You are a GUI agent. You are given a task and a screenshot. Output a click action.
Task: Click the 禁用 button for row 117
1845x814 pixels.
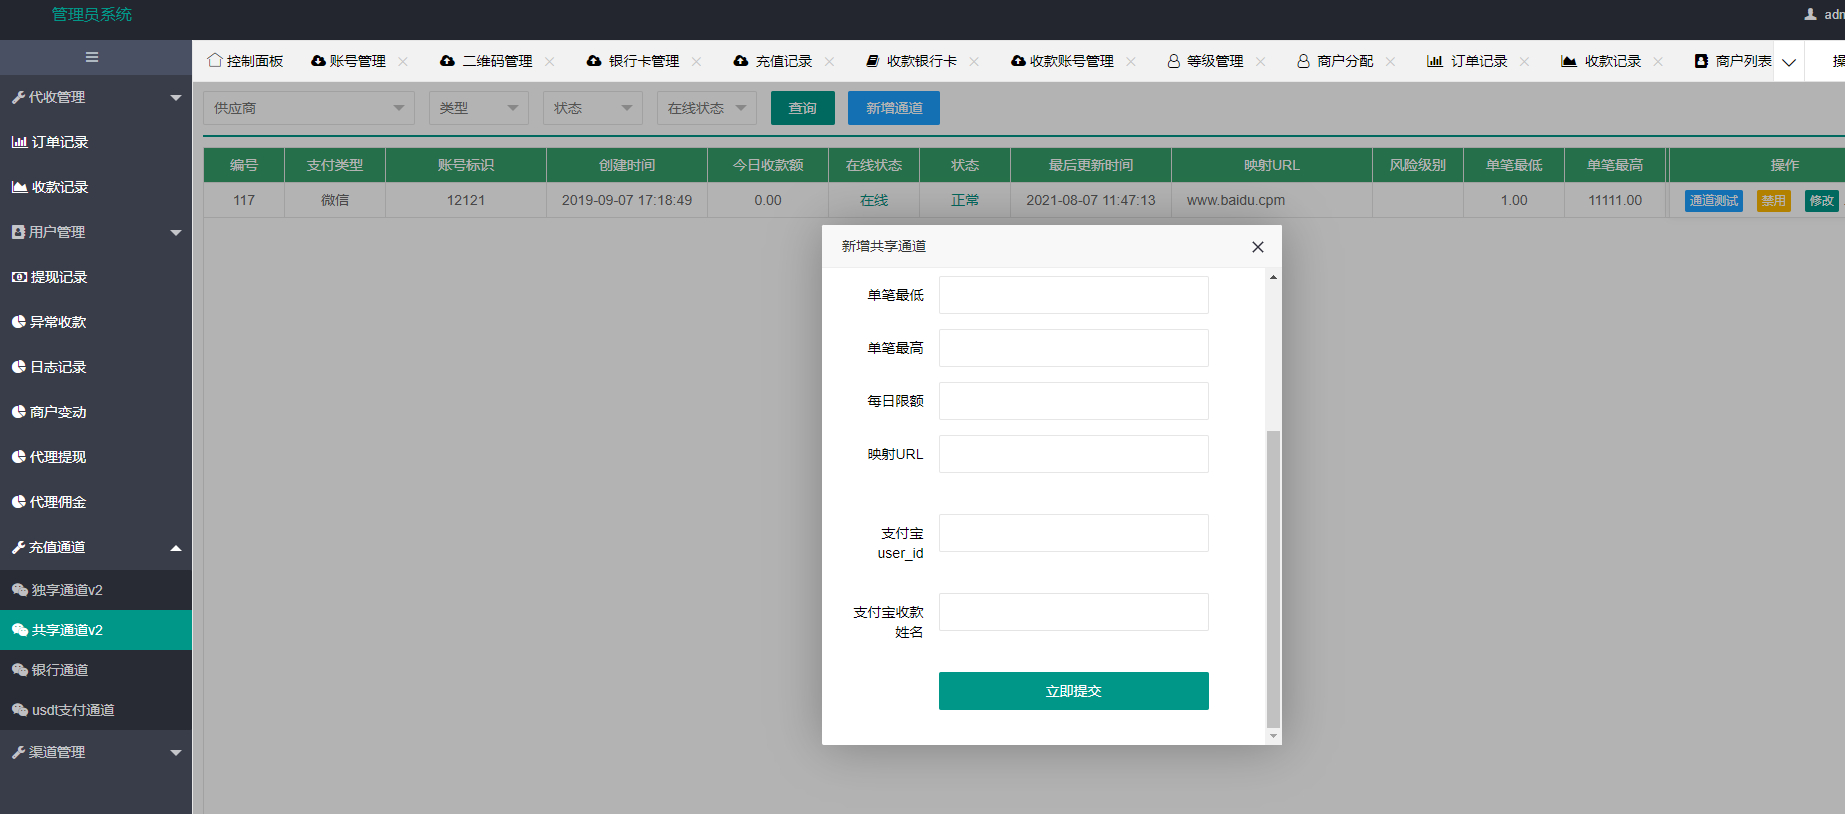[1773, 201]
